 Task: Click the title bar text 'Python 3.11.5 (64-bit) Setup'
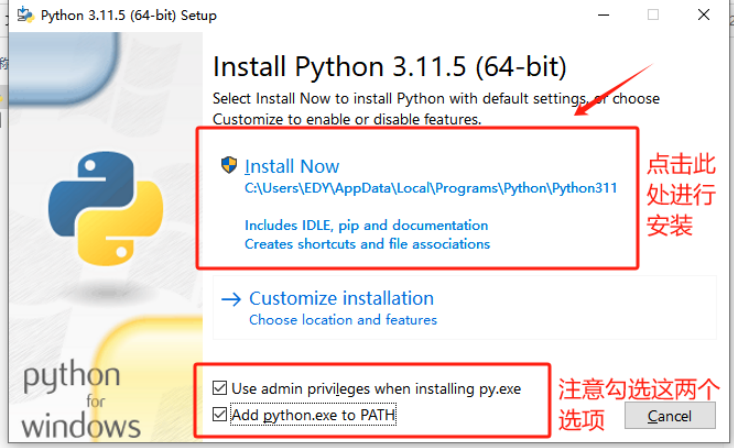tap(129, 15)
